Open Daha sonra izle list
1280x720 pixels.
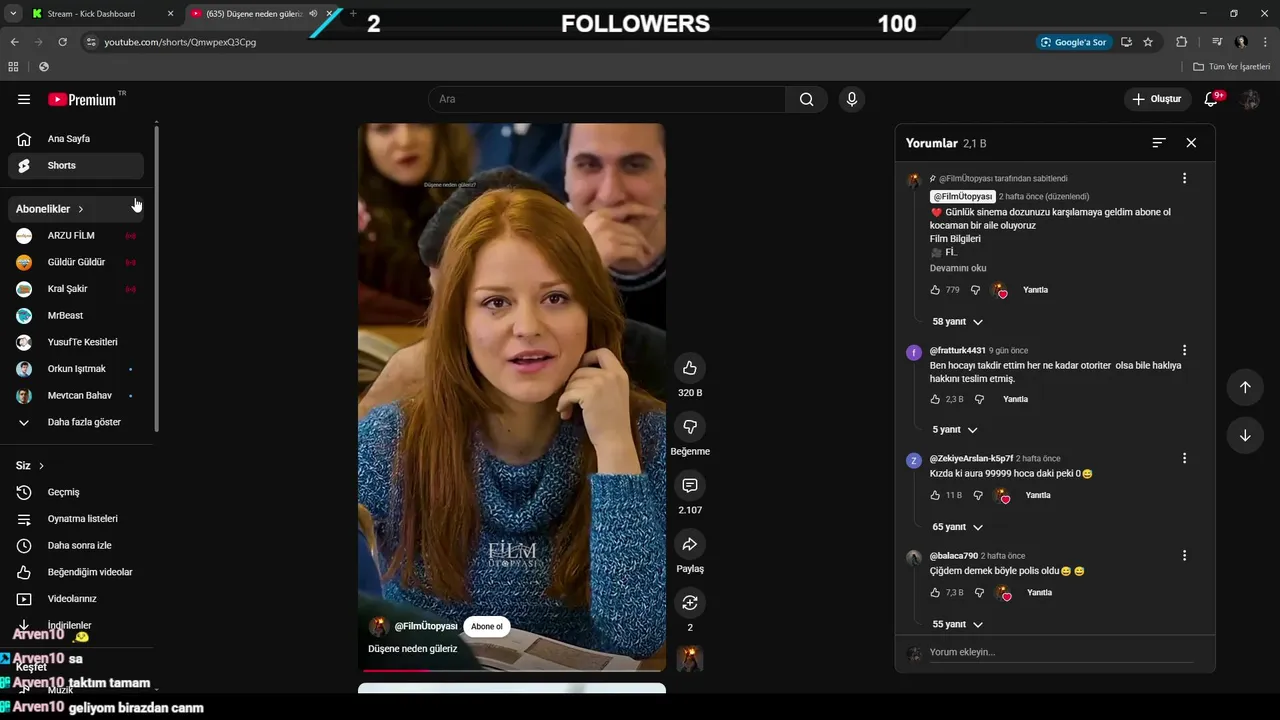[x=76, y=546]
